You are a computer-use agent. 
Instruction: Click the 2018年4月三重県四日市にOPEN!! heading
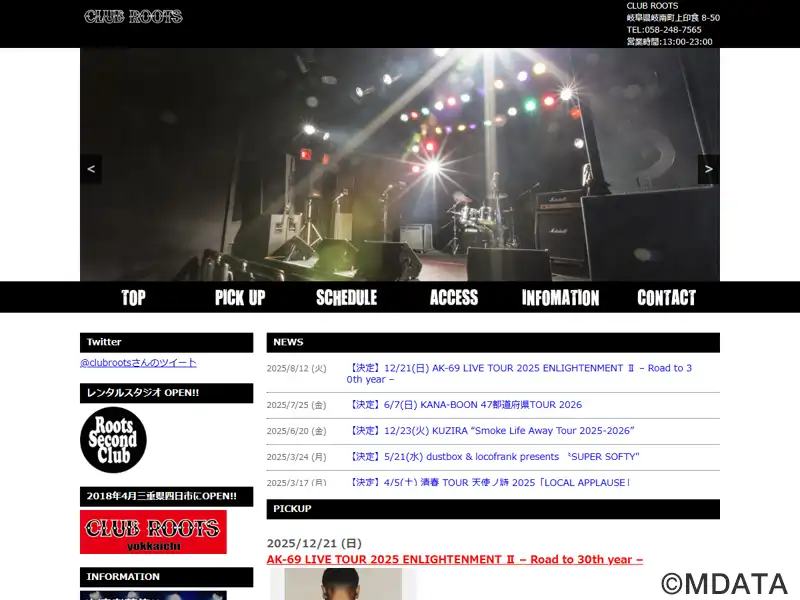[166, 496]
